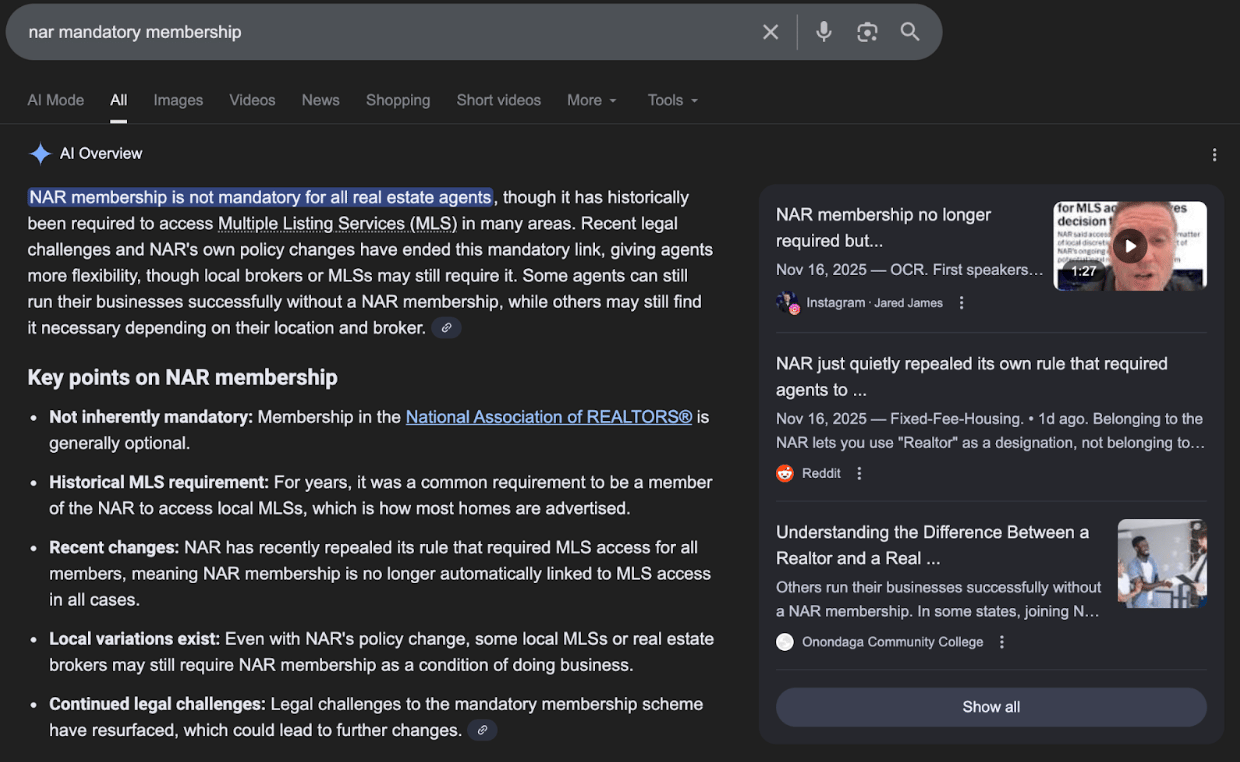1240x762 pixels.
Task: Click the highlighted 'NAR membership is not mandatory' sentence
Action: [260, 197]
